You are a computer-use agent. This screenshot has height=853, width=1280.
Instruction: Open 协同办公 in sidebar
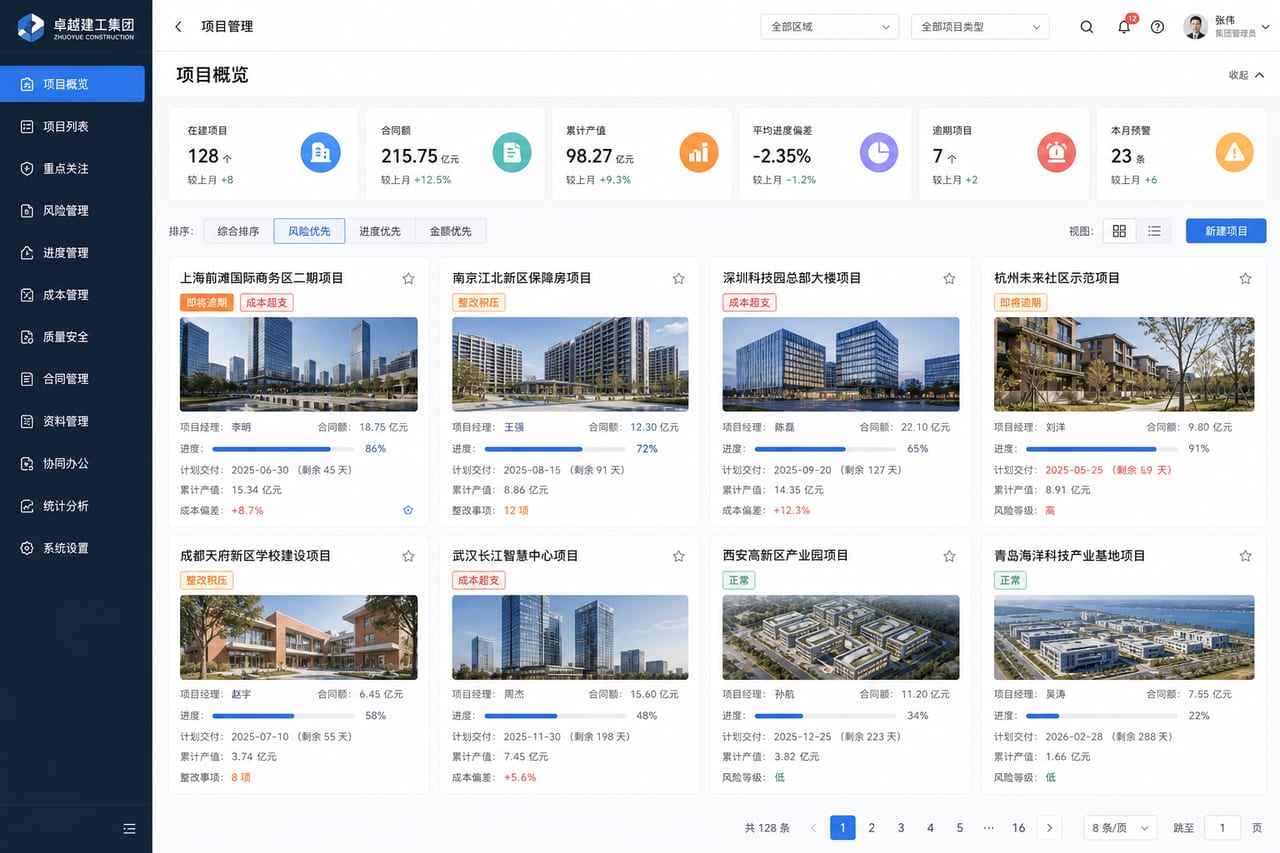tap(72, 463)
